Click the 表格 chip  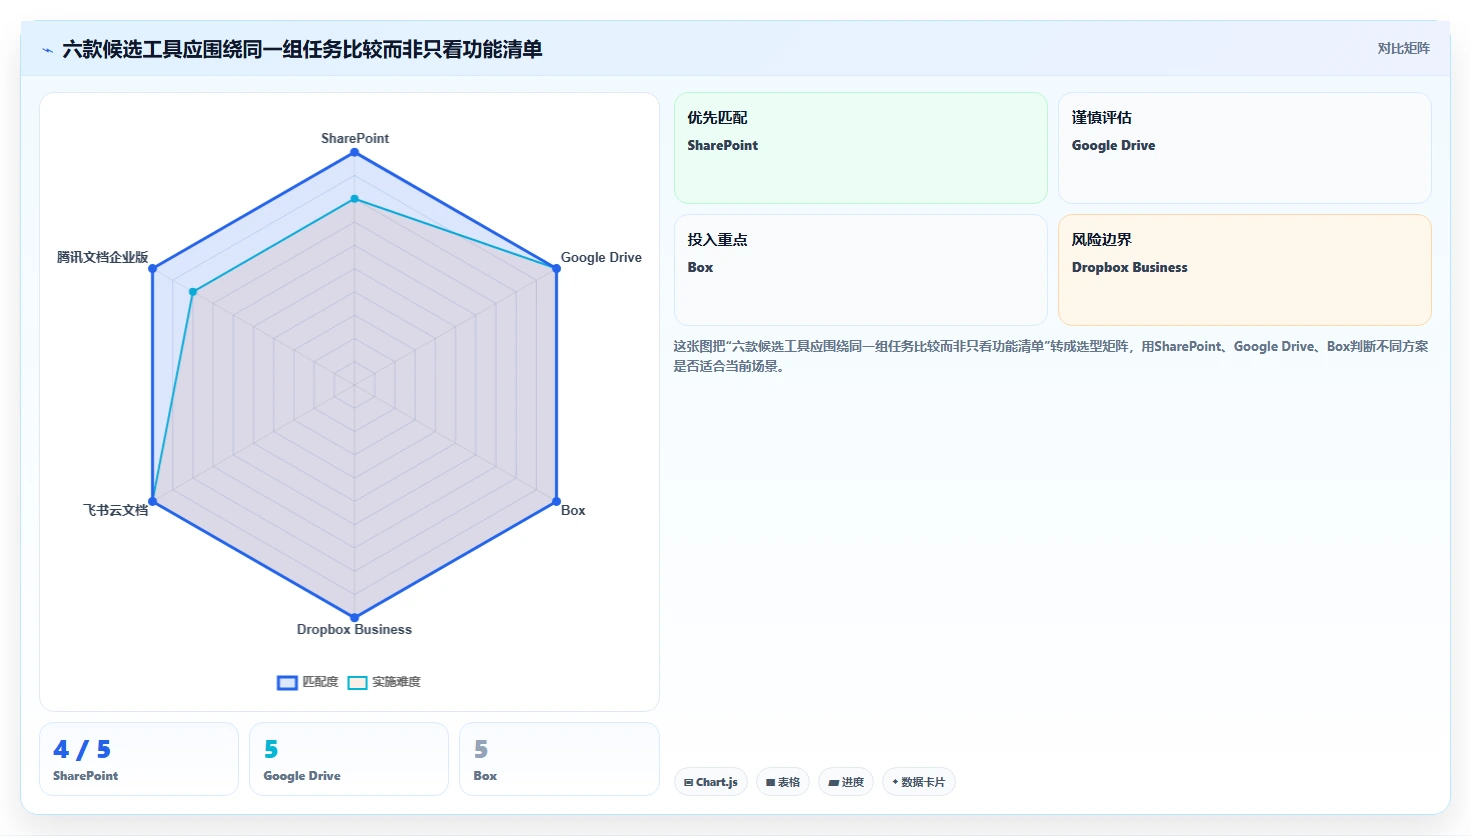783,782
